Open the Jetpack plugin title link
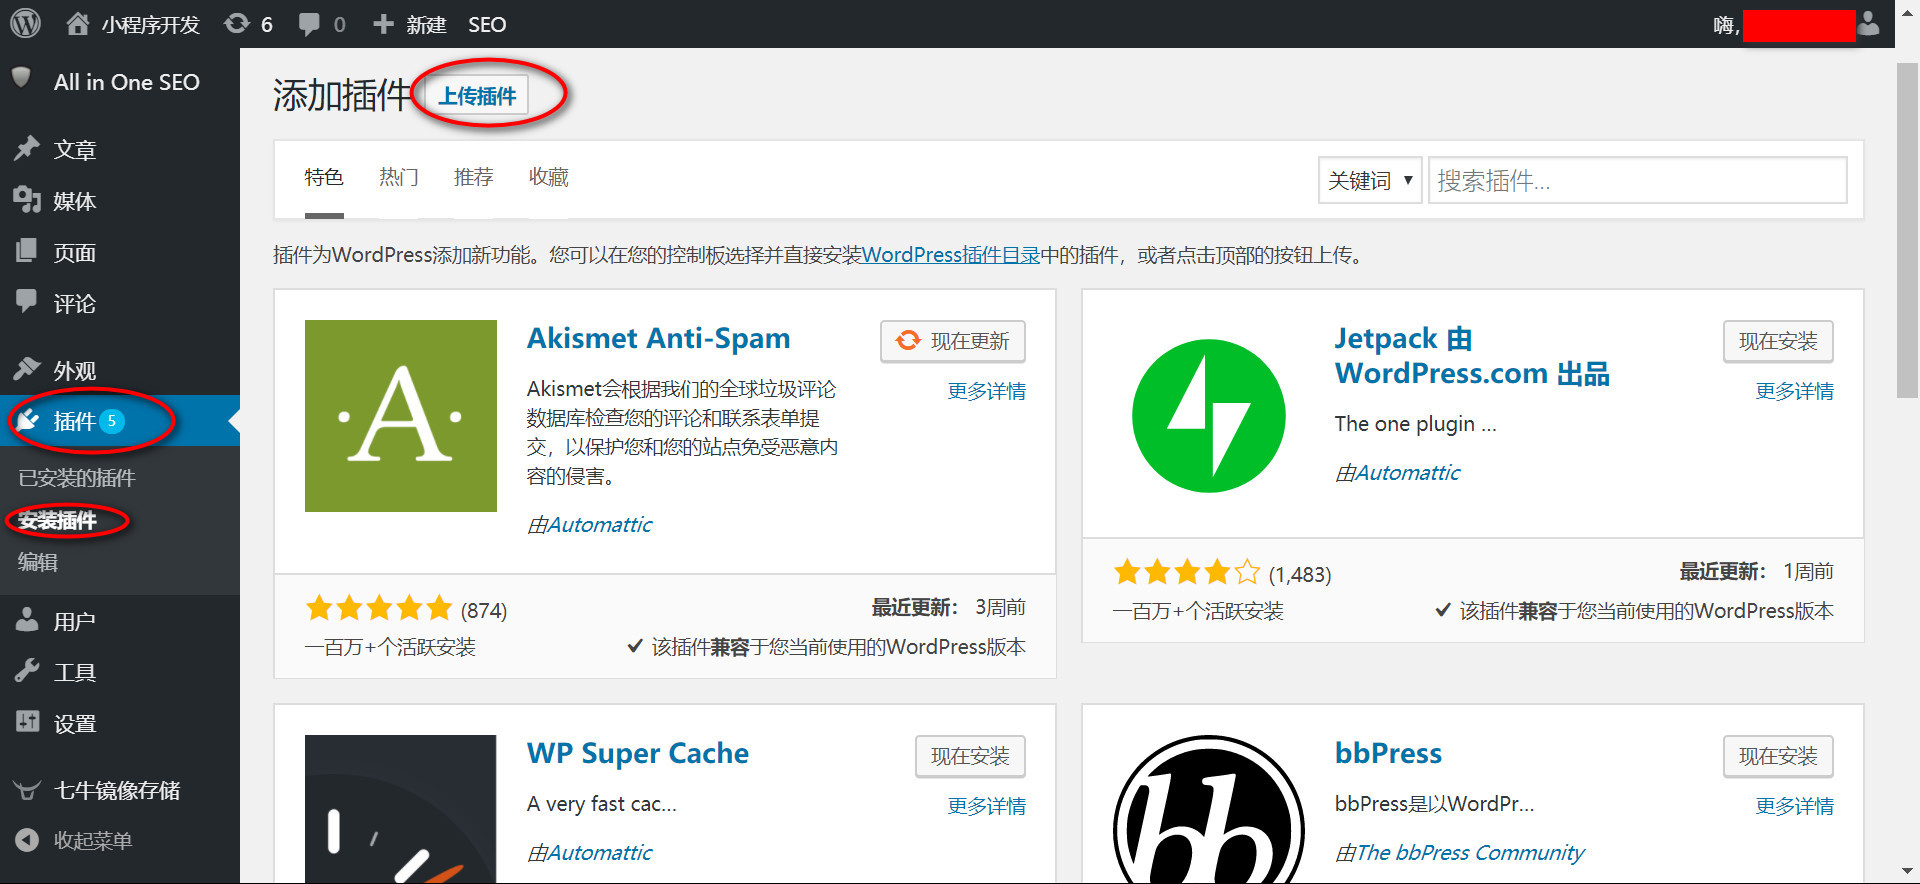Viewport: 1920px width, 884px height. pyautogui.click(x=1472, y=356)
